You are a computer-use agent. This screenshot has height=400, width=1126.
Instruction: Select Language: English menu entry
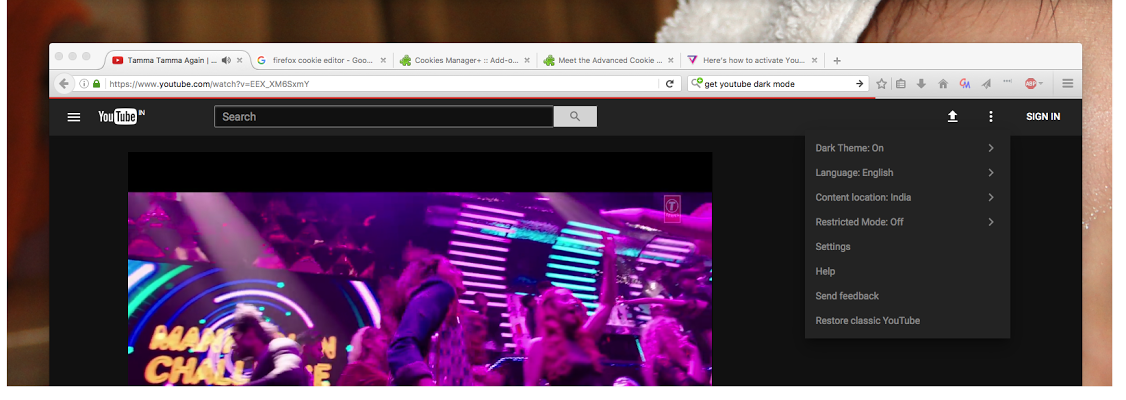click(x=907, y=172)
